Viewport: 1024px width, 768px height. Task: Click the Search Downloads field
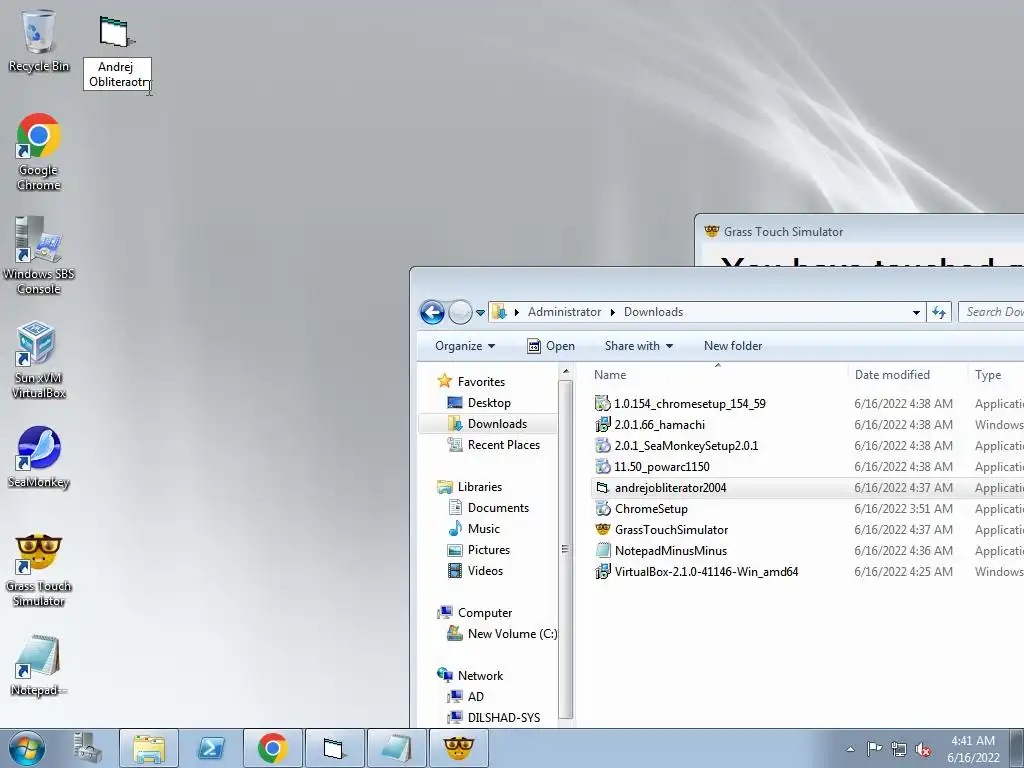(991, 312)
